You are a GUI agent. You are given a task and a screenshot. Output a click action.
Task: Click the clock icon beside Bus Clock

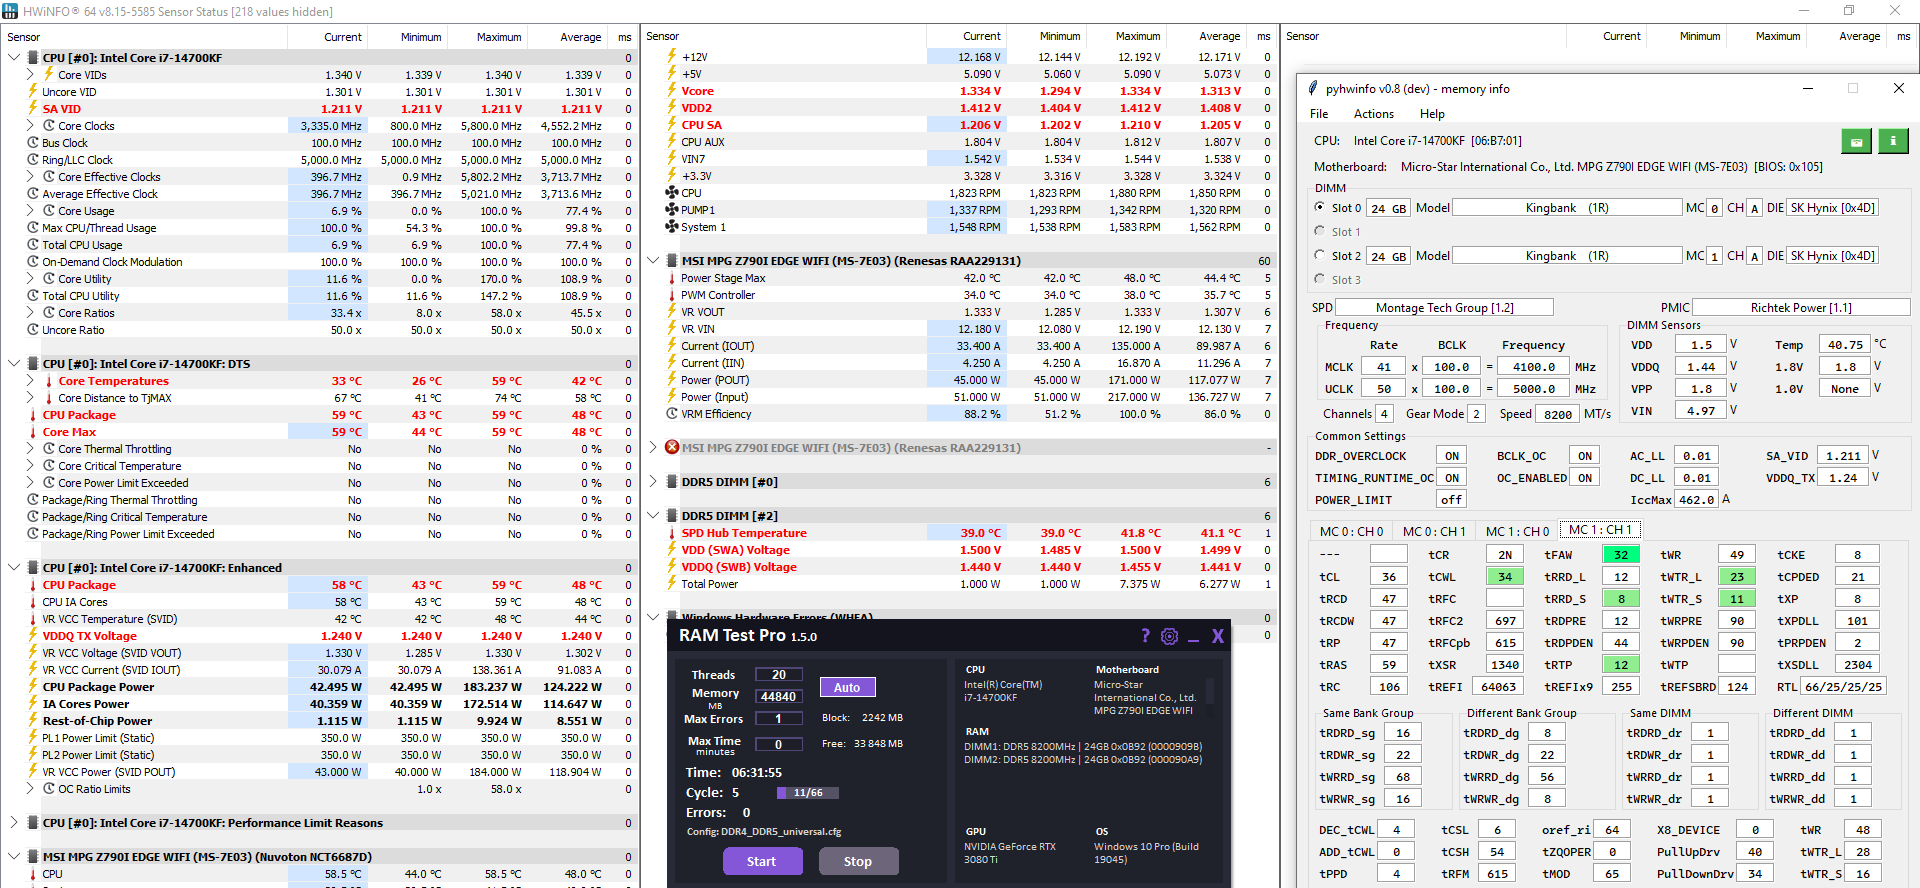point(33,143)
